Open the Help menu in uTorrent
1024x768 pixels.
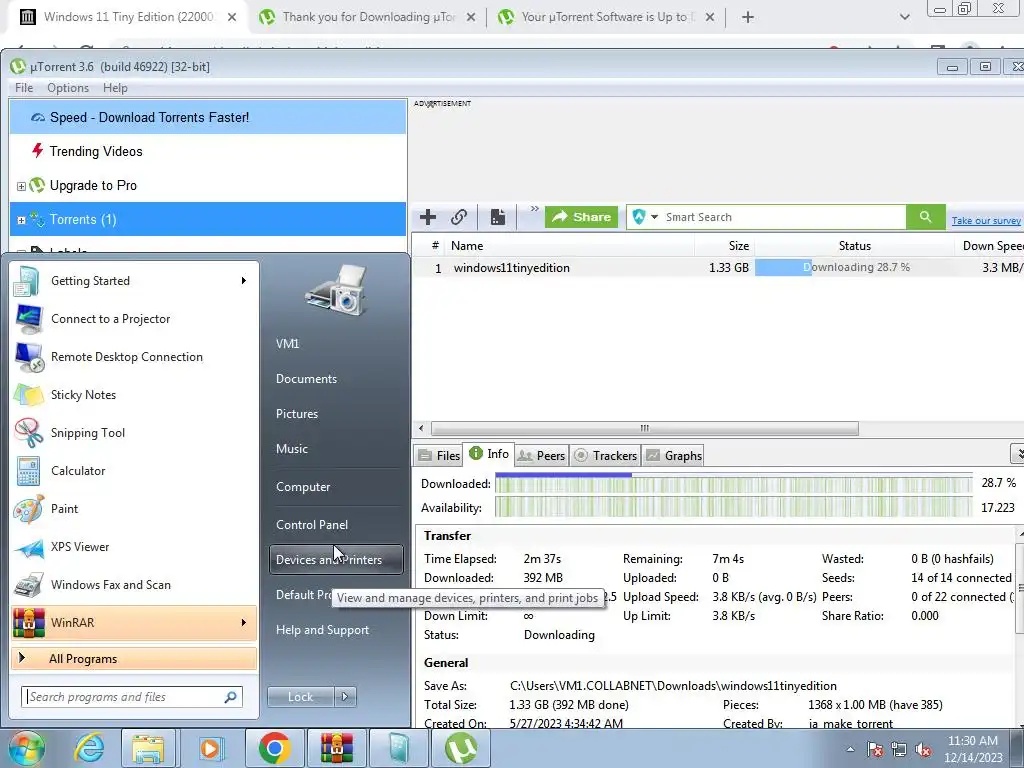(x=115, y=88)
